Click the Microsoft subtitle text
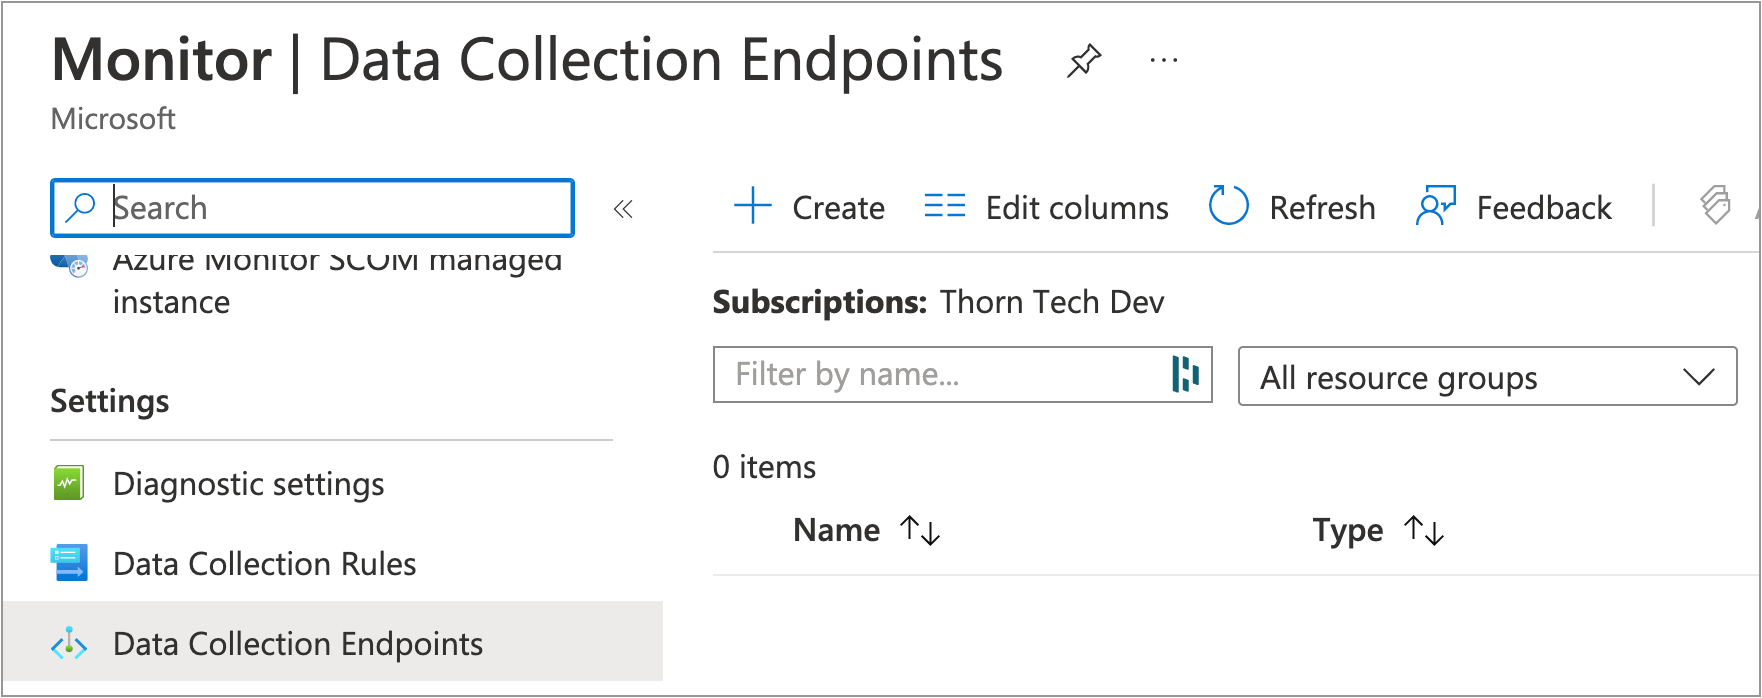The image size is (1762, 698). click(113, 119)
